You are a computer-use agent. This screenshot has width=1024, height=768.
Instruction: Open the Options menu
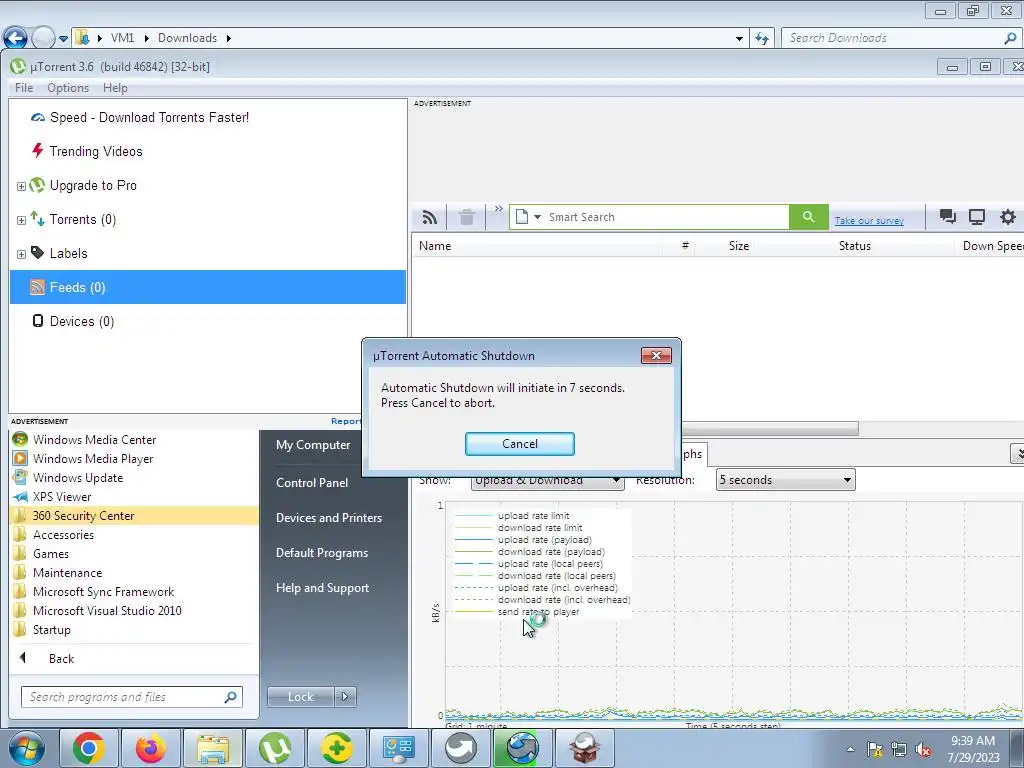pos(68,88)
